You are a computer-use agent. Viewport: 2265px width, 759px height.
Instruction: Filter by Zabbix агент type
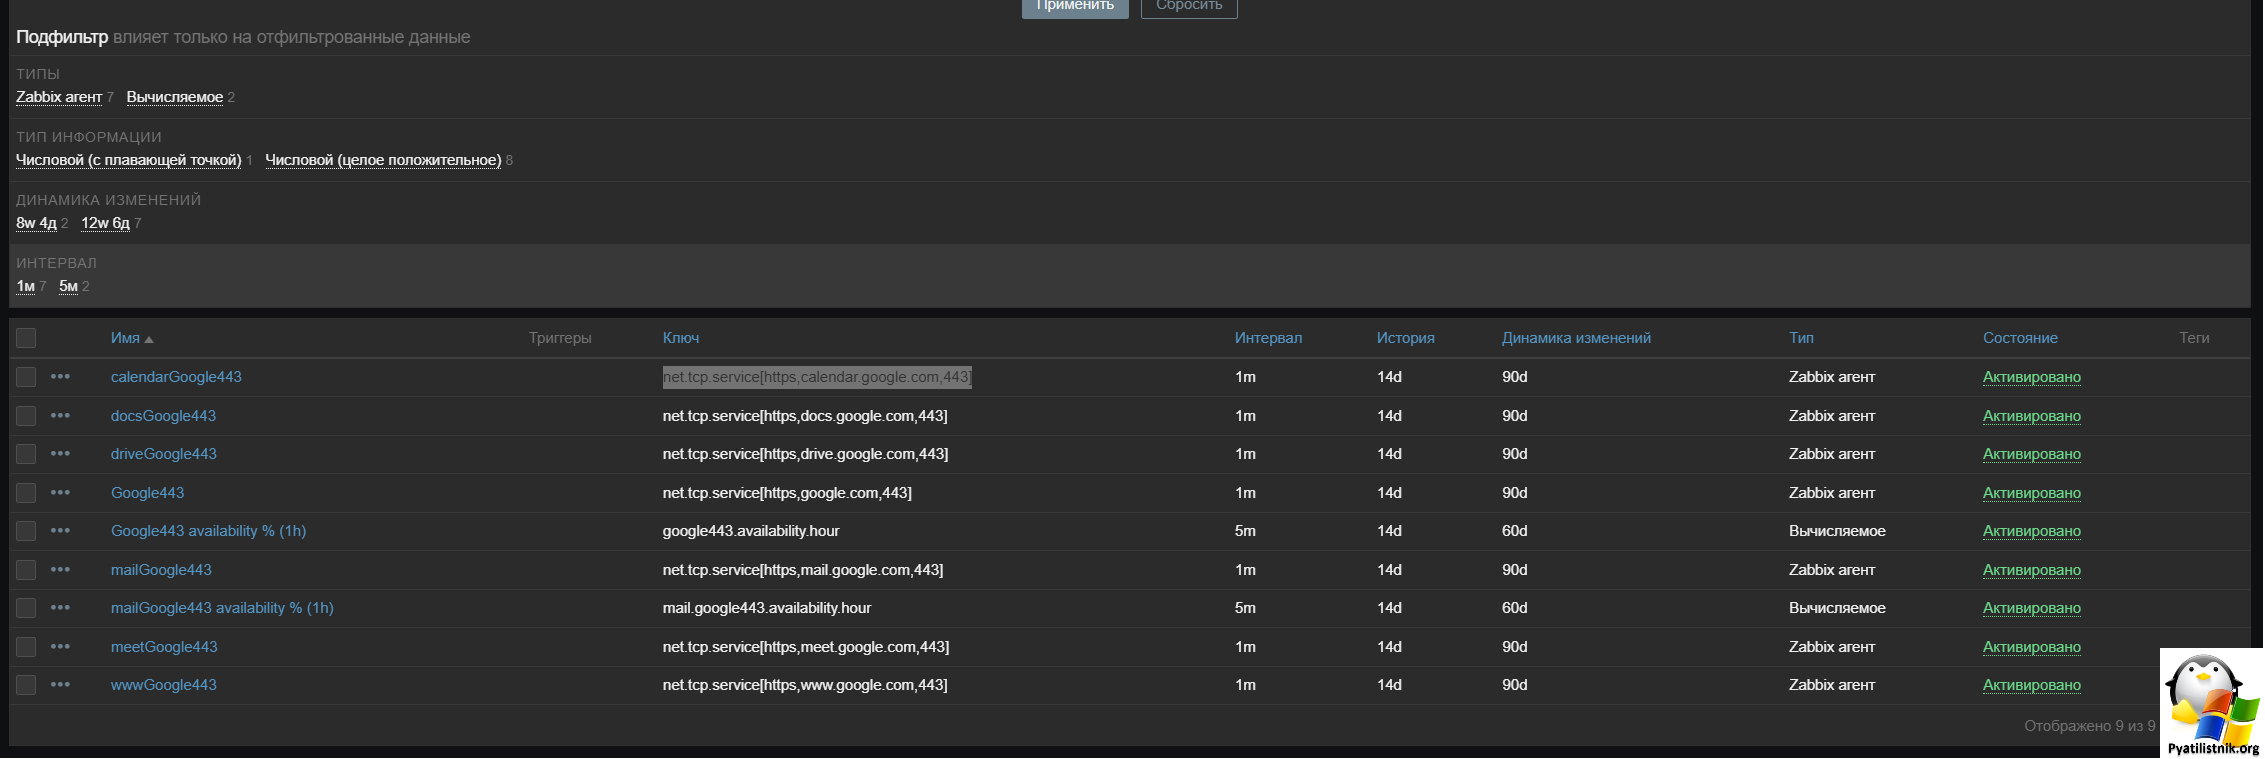(59, 97)
